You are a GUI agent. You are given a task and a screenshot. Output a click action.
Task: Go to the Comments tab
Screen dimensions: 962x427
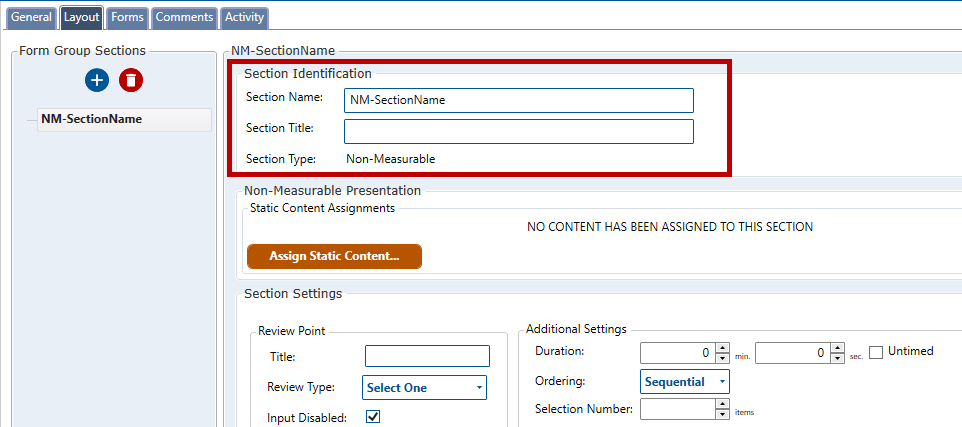tap(184, 17)
